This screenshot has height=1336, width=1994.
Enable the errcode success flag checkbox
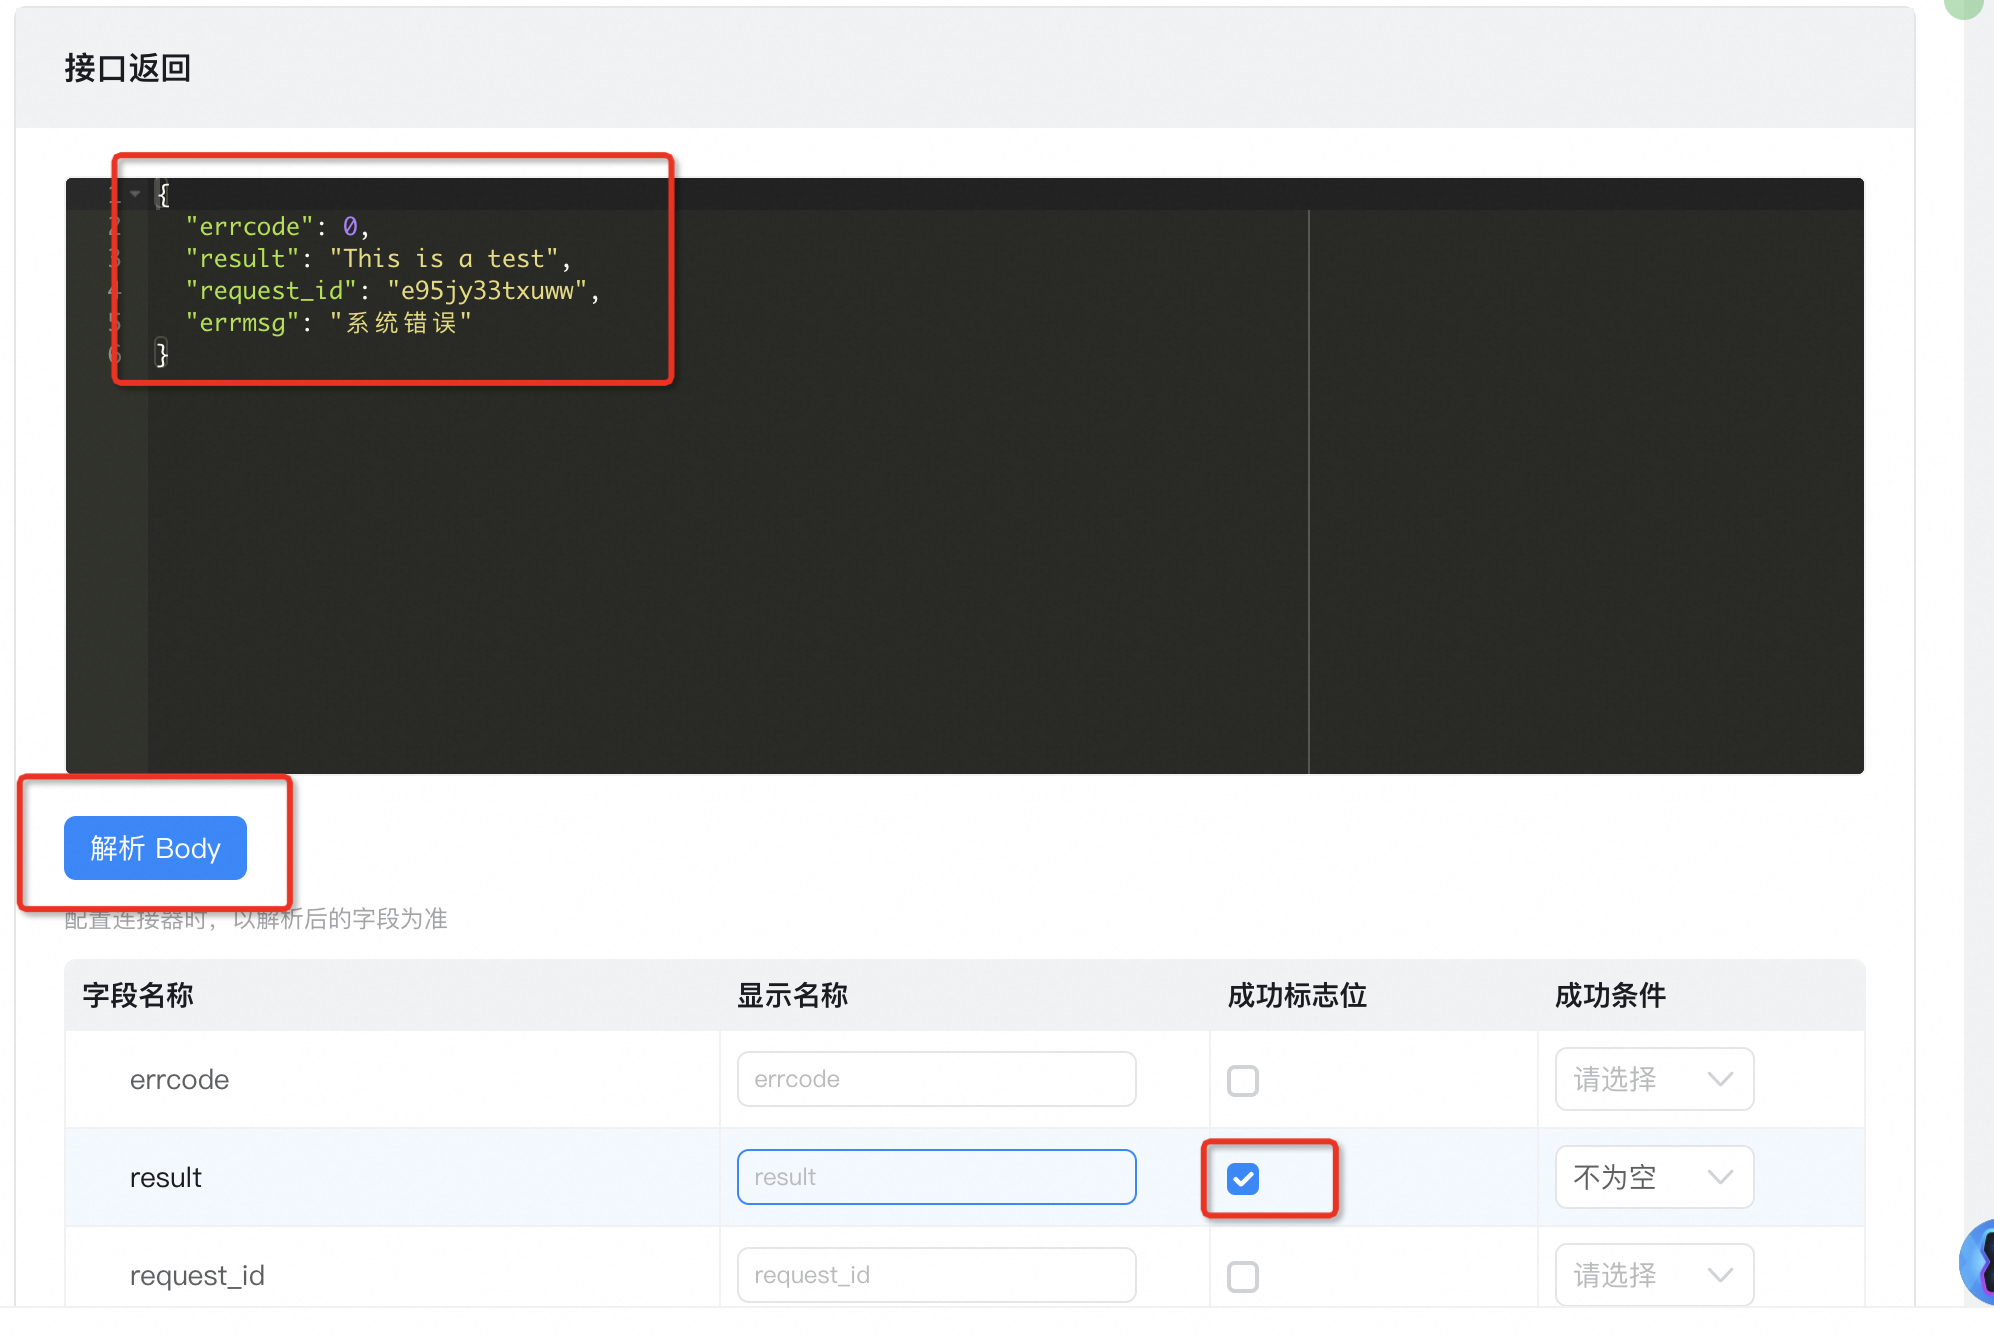click(1243, 1080)
